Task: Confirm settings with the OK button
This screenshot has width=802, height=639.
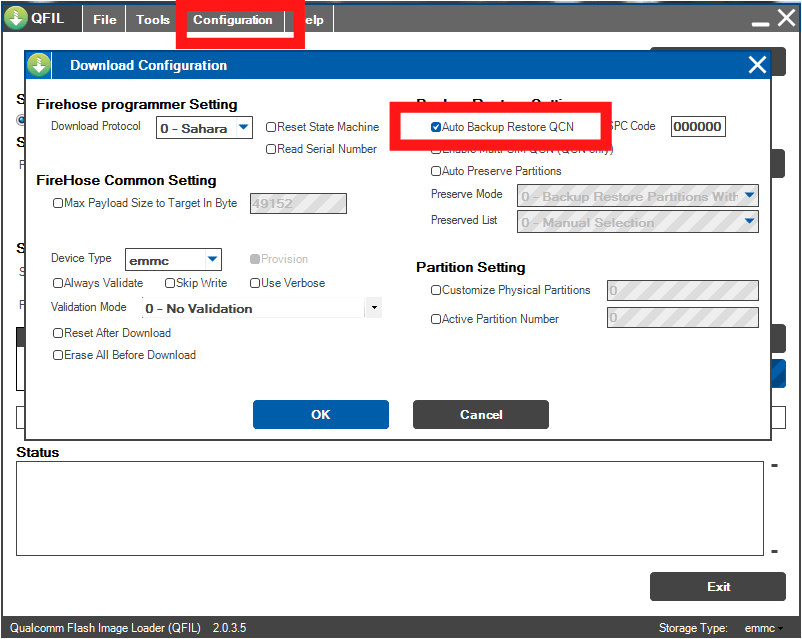Action: coord(321,414)
